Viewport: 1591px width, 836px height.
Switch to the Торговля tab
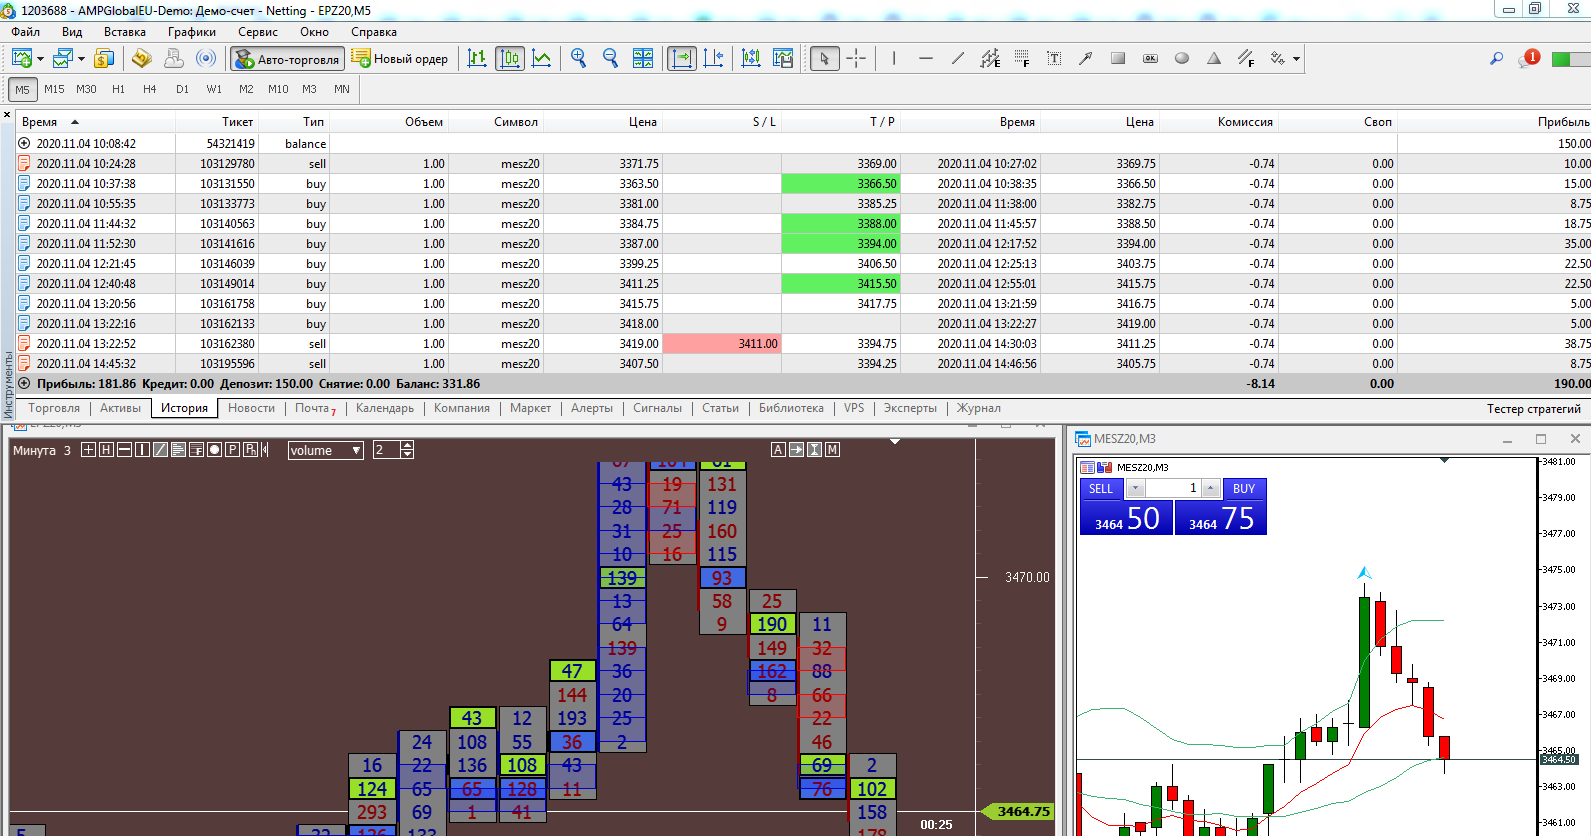[x=54, y=408]
